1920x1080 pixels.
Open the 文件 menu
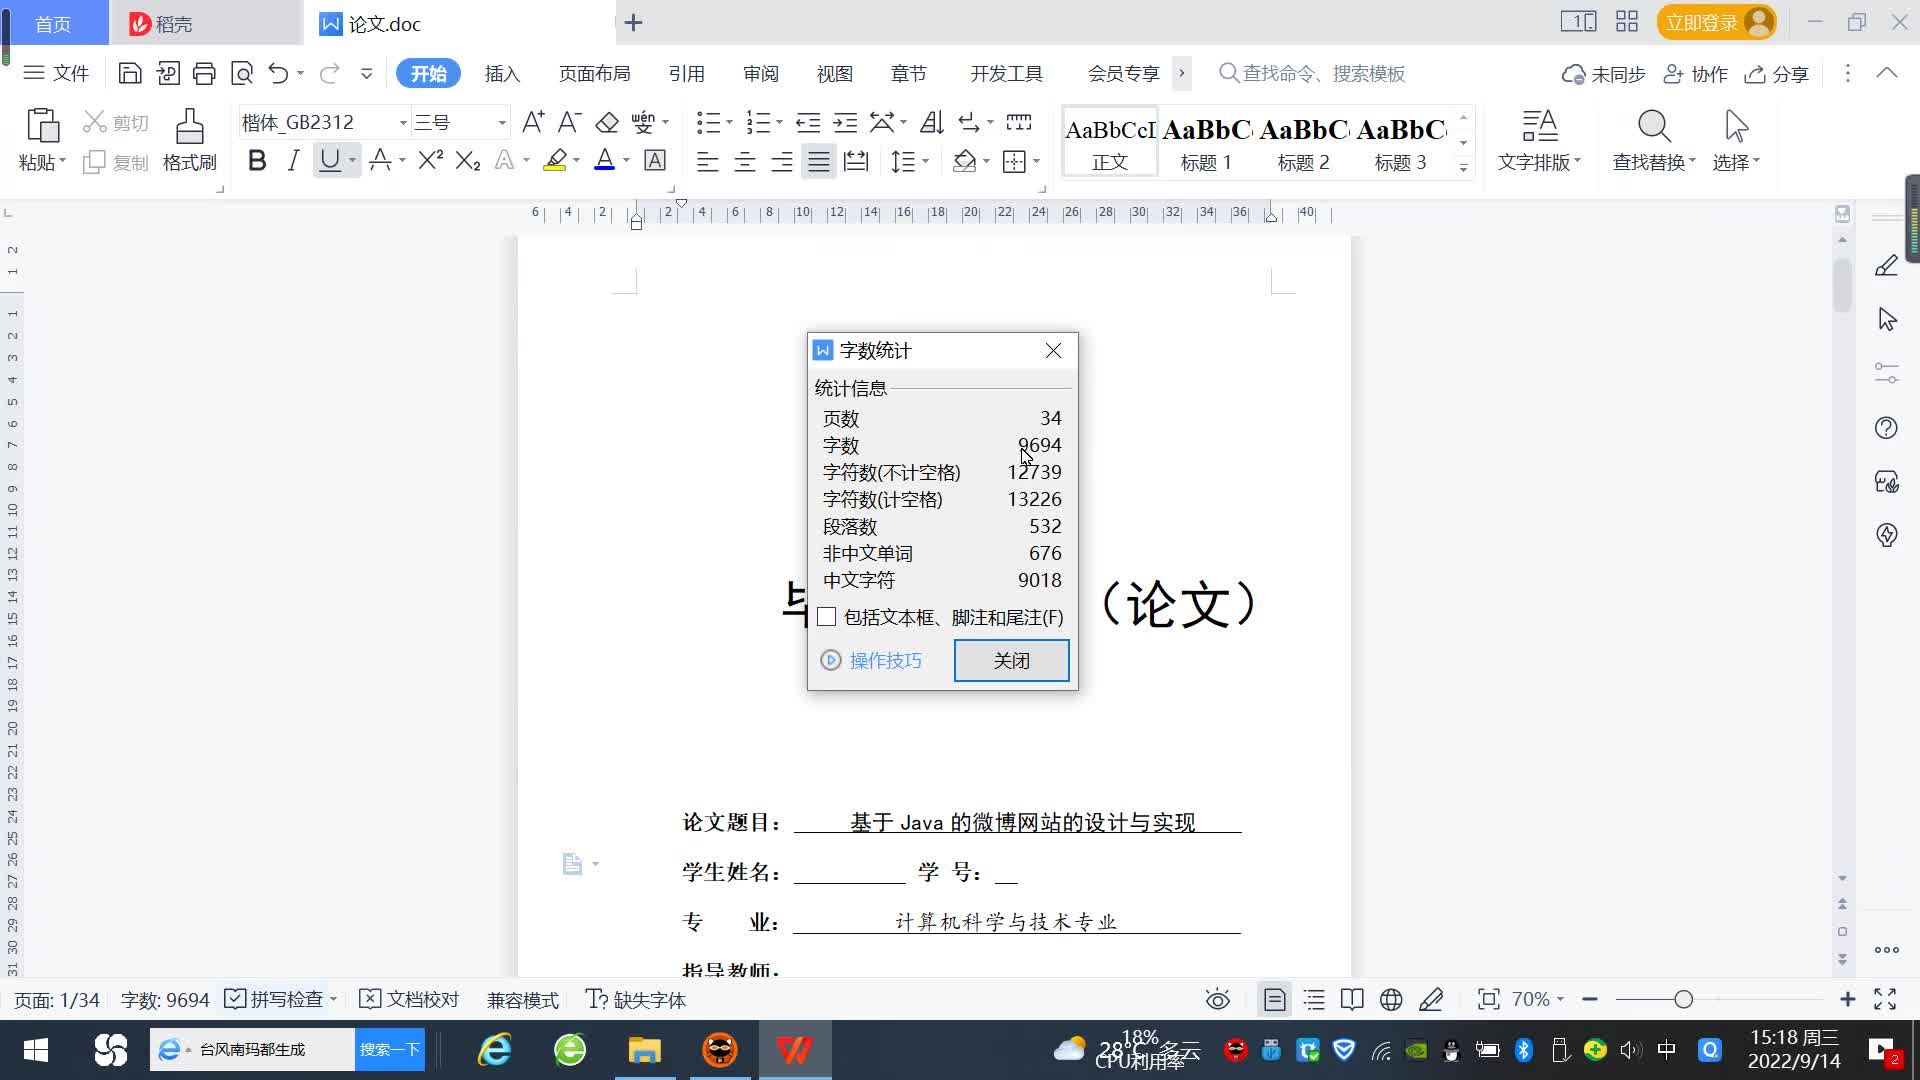(x=57, y=73)
